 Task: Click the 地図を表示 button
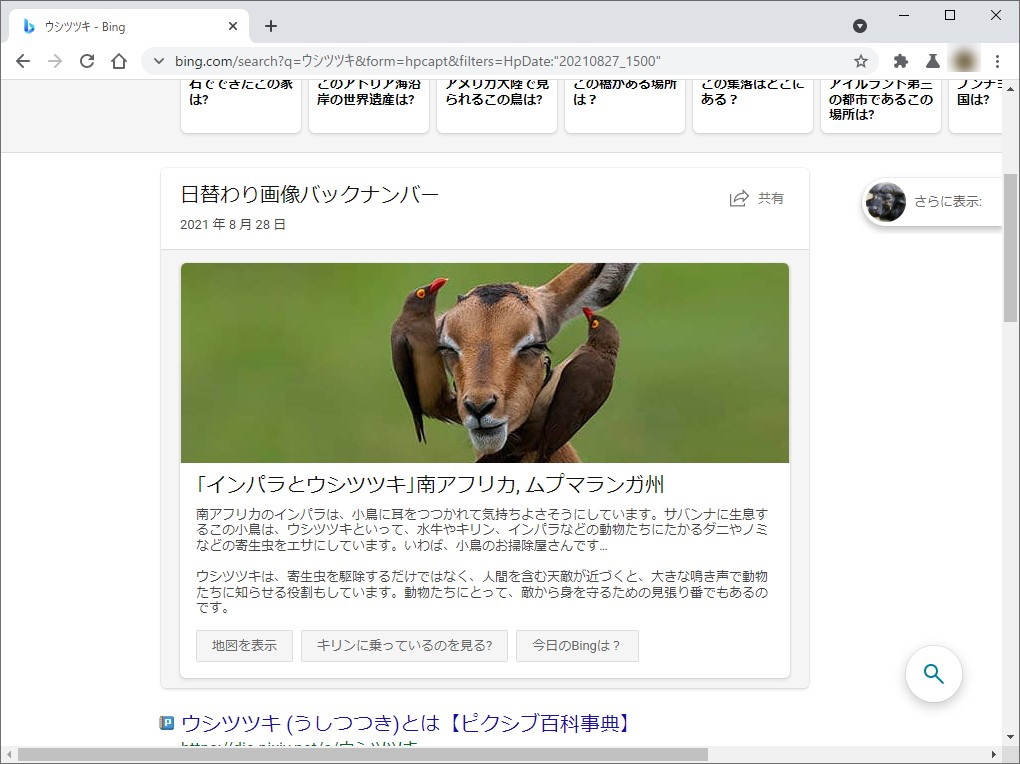point(244,645)
